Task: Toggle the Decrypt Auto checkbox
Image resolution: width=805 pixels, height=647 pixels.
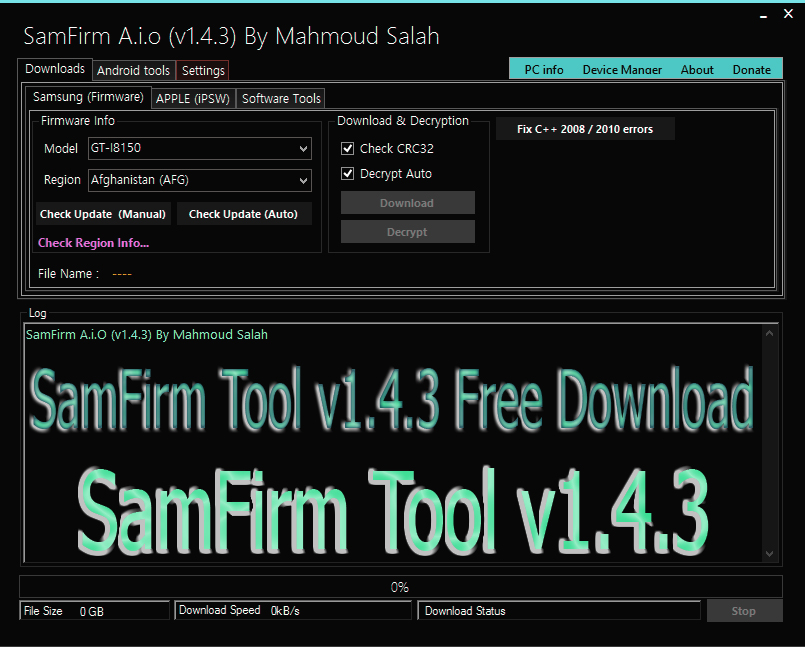Action: (x=348, y=174)
